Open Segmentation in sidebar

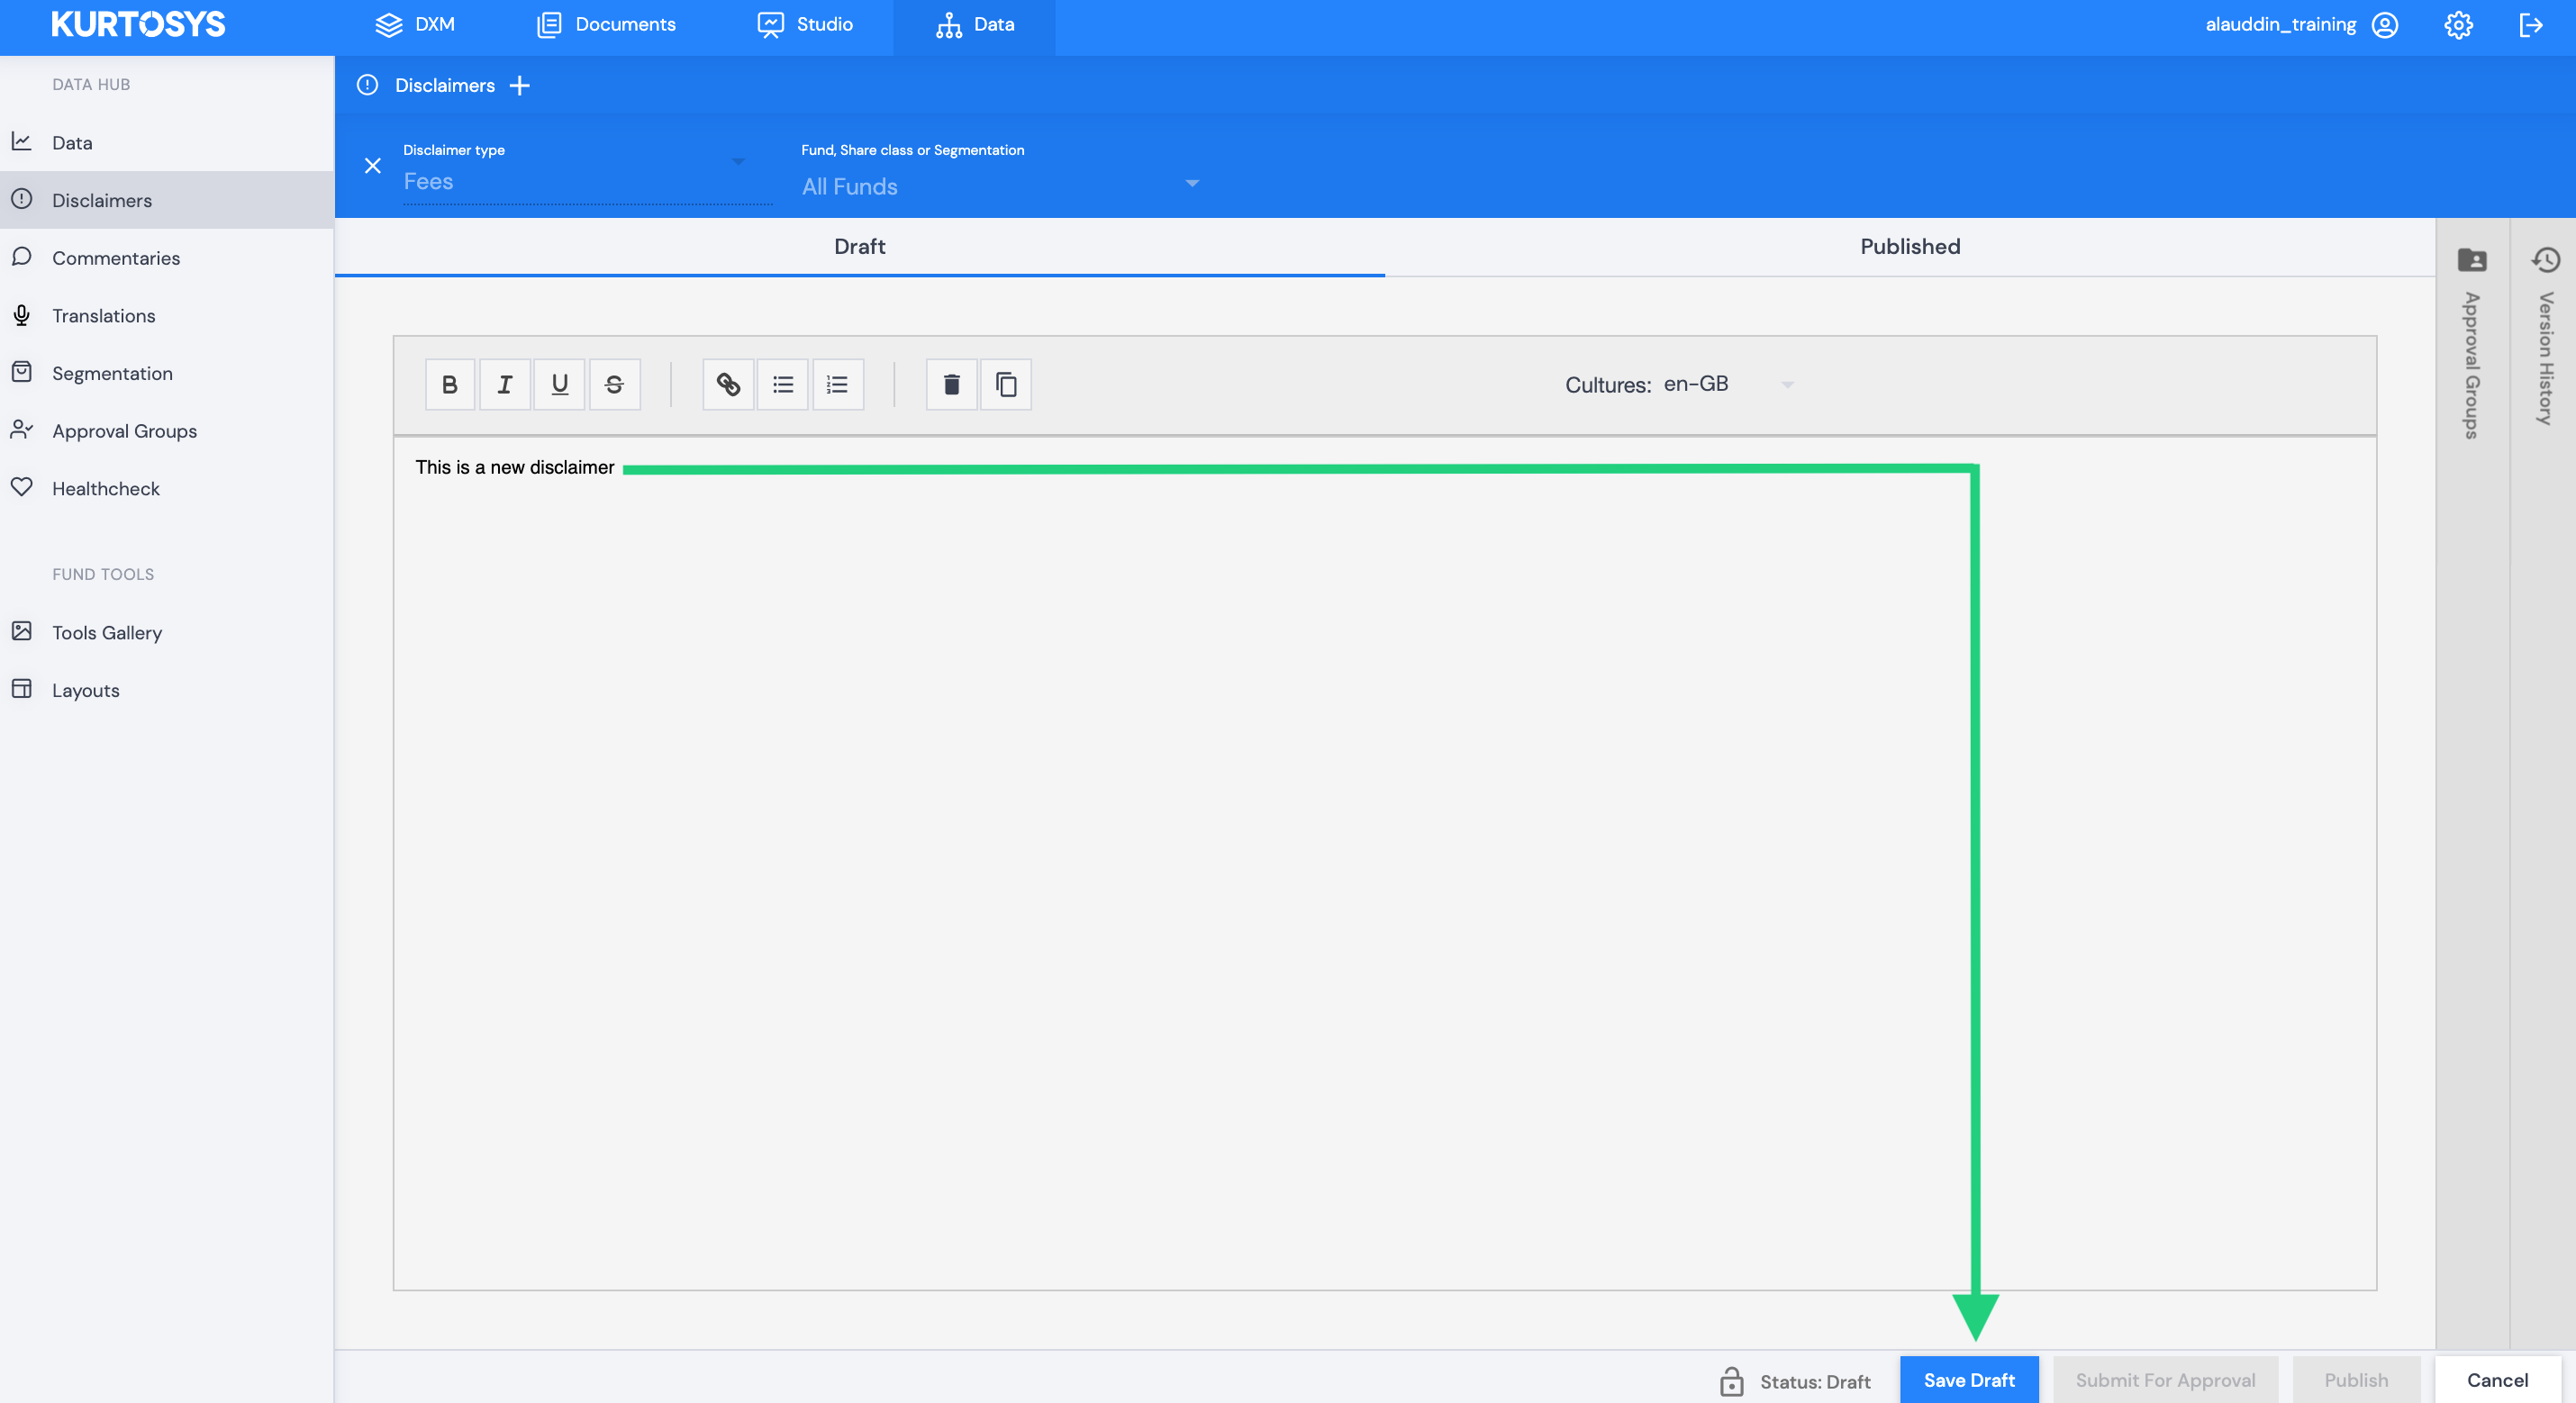pos(167,373)
